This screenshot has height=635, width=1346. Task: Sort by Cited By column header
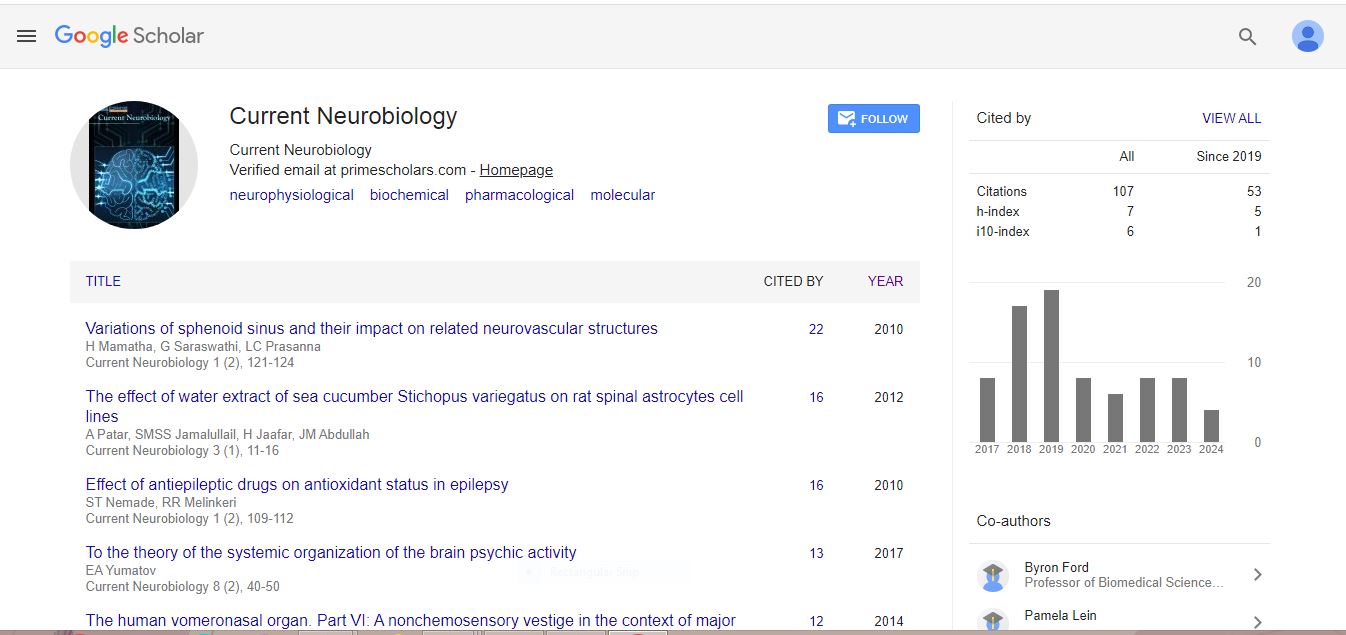click(793, 281)
